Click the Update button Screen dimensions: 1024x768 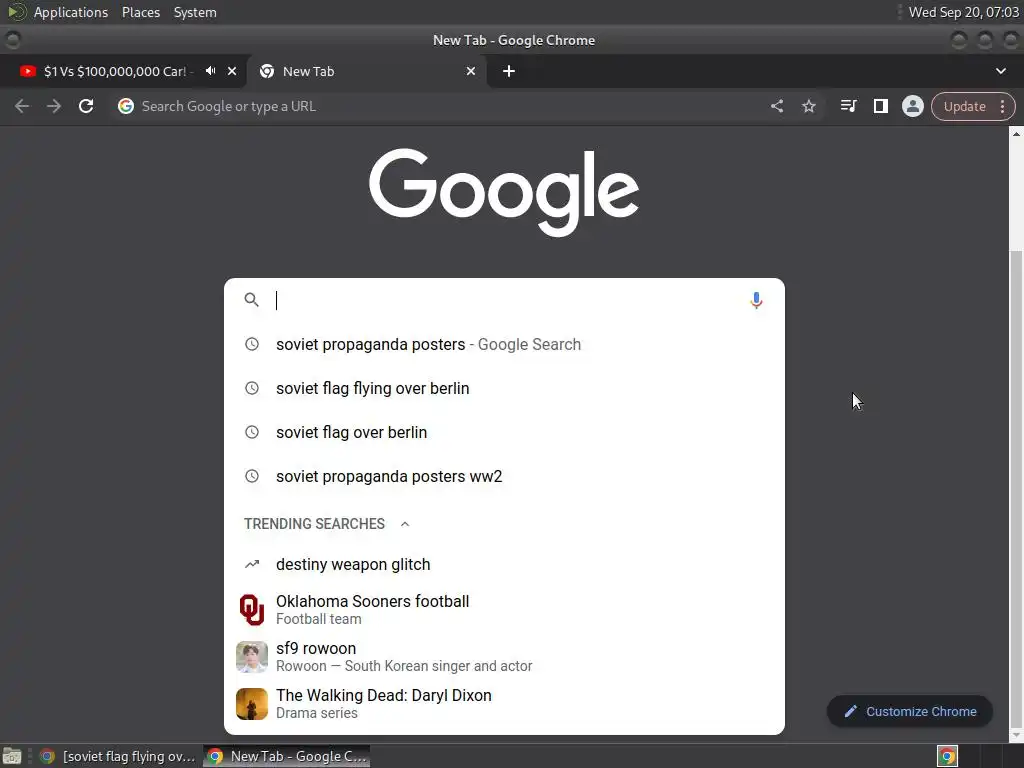click(964, 106)
